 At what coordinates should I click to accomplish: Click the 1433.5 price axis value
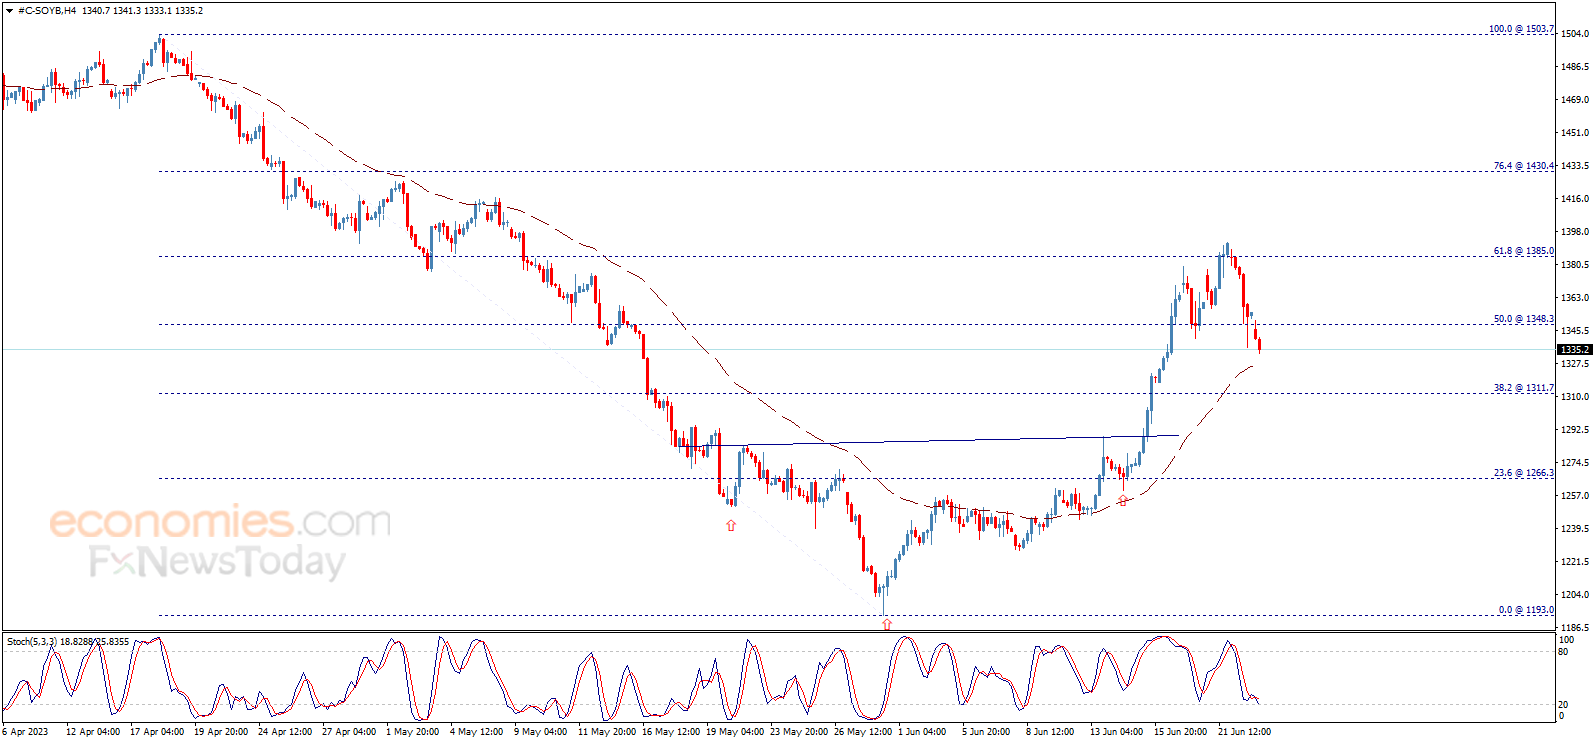coord(1575,166)
